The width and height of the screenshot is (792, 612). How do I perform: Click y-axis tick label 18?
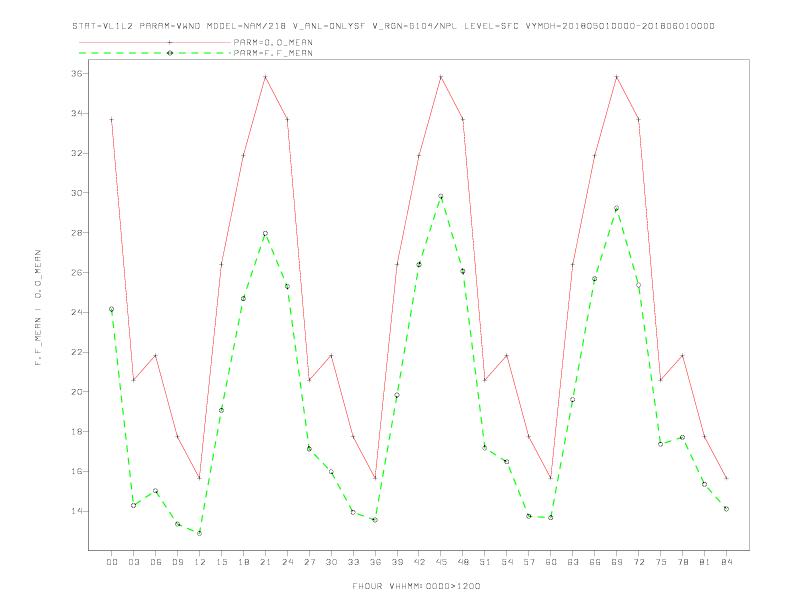coord(76,432)
